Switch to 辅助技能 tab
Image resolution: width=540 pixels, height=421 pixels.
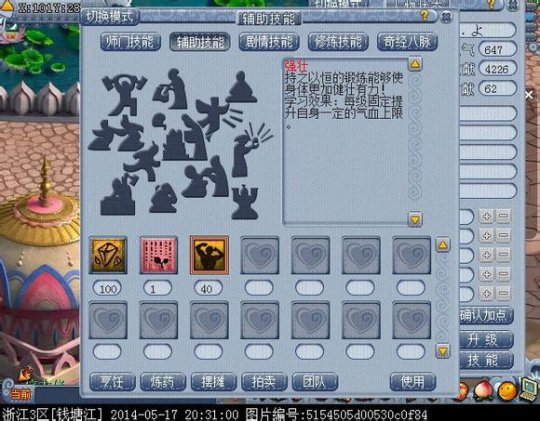click(x=200, y=42)
